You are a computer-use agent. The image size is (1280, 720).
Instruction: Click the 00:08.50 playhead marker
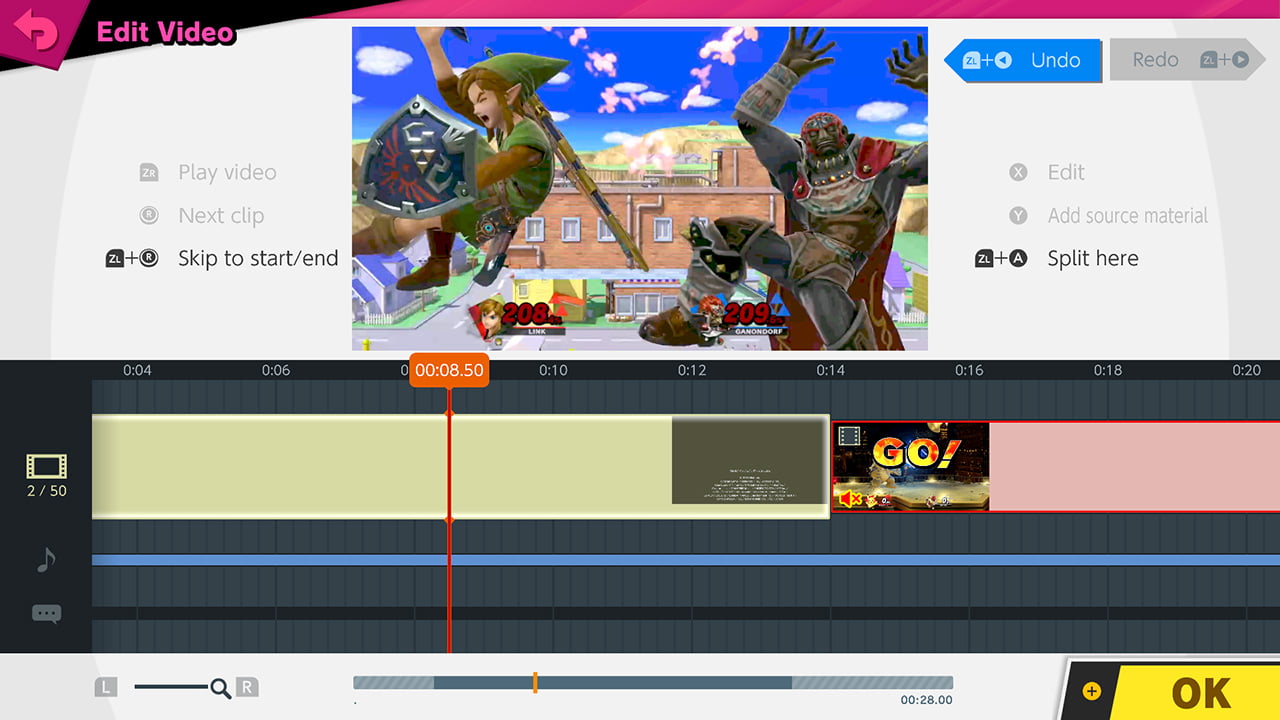(x=449, y=370)
